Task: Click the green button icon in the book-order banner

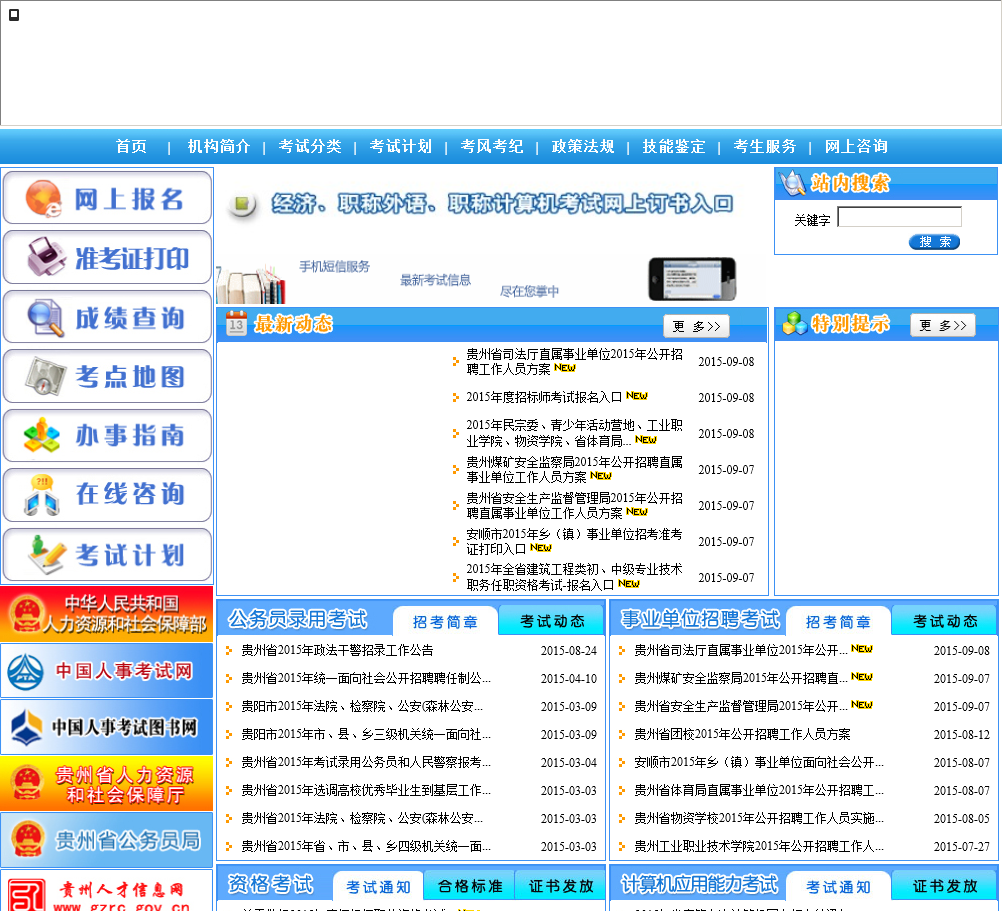Action: [242, 204]
